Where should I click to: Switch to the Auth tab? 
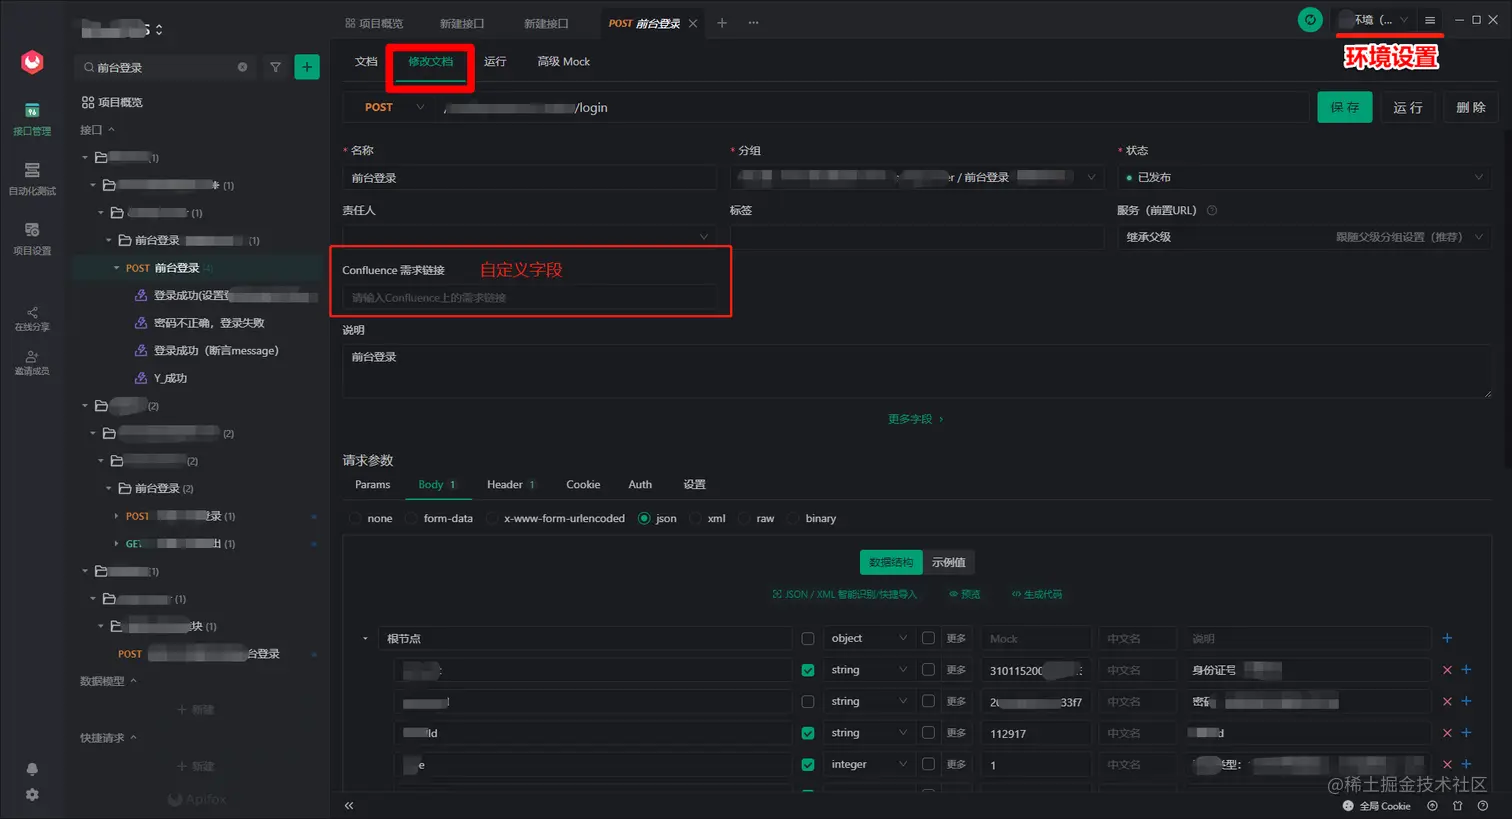[x=640, y=484]
